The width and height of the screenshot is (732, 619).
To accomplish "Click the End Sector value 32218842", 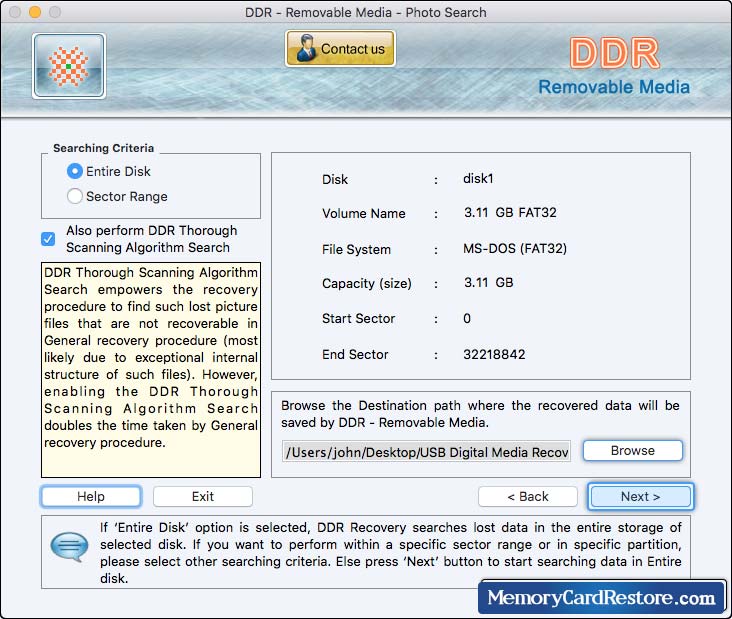I will point(494,354).
